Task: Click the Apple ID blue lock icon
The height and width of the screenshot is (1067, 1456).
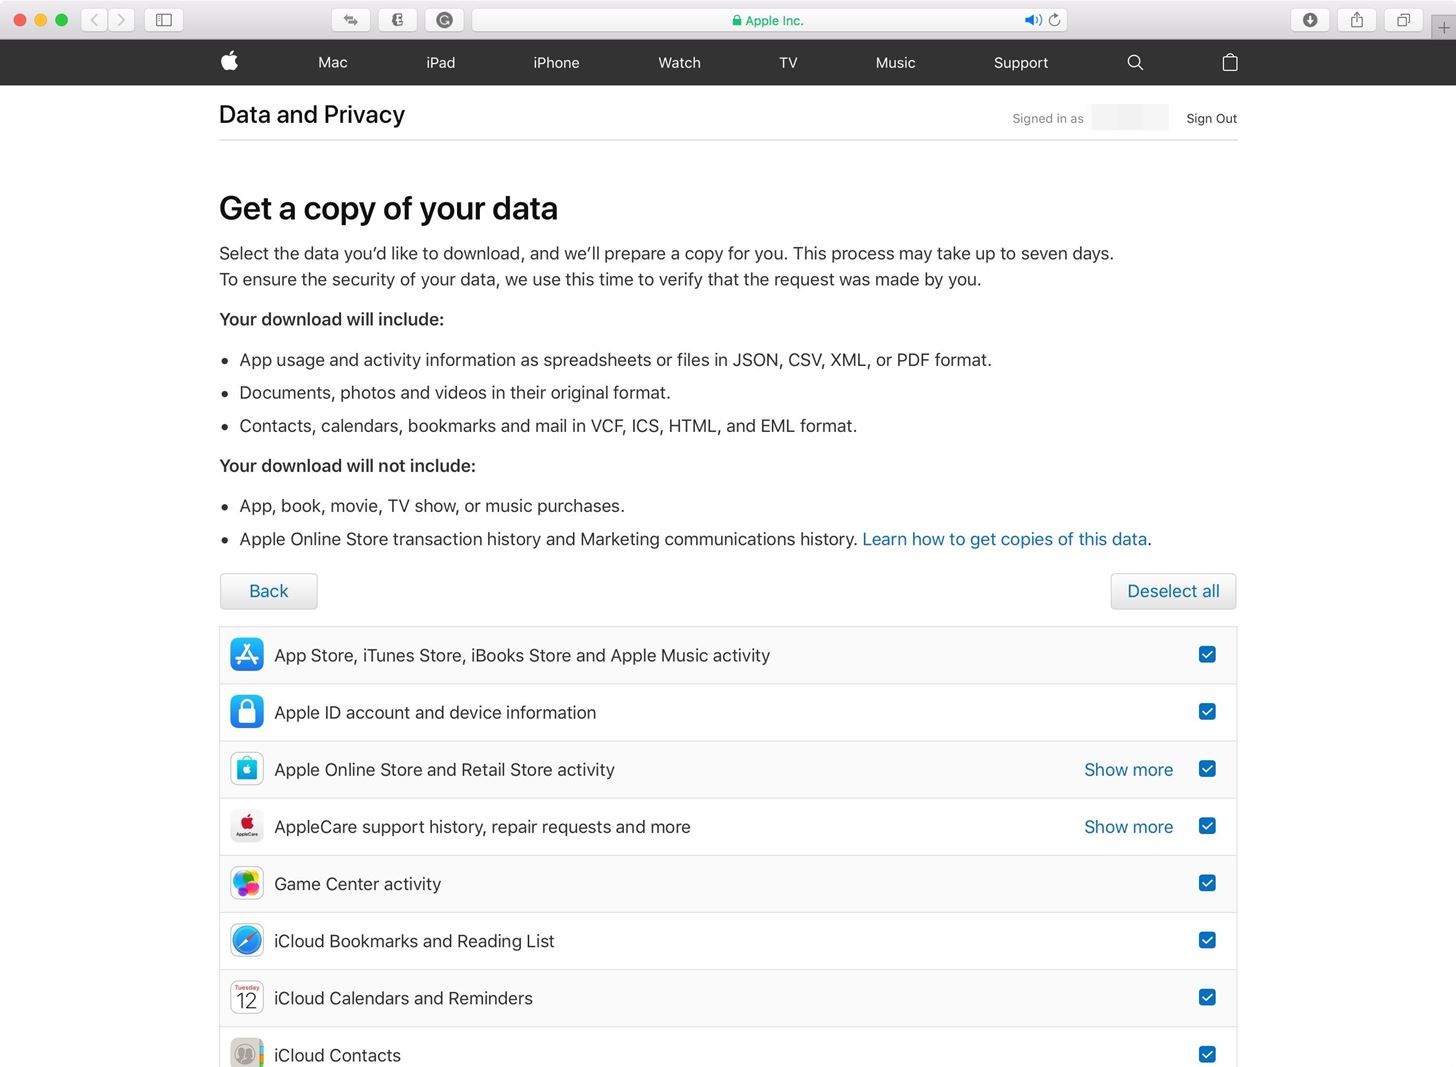Action: [x=246, y=711]
